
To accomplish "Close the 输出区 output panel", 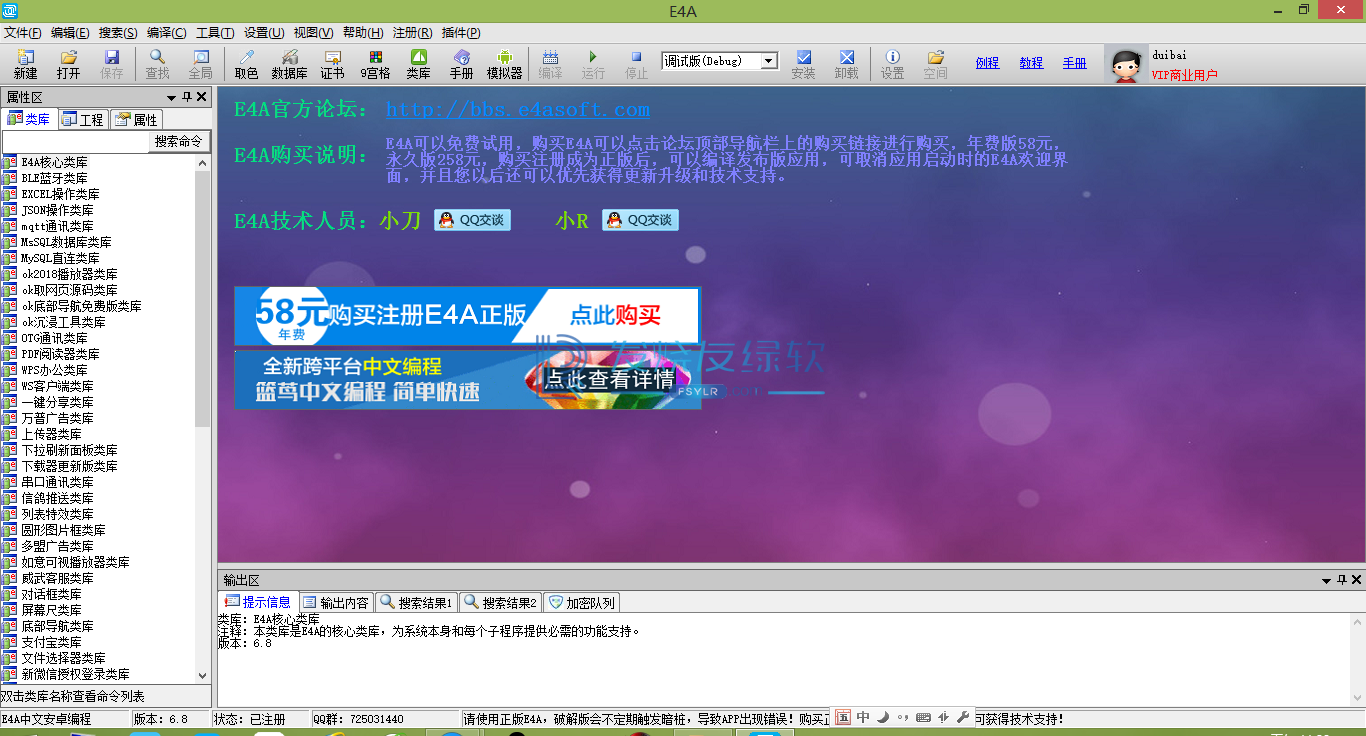I will click(1356, 580).
